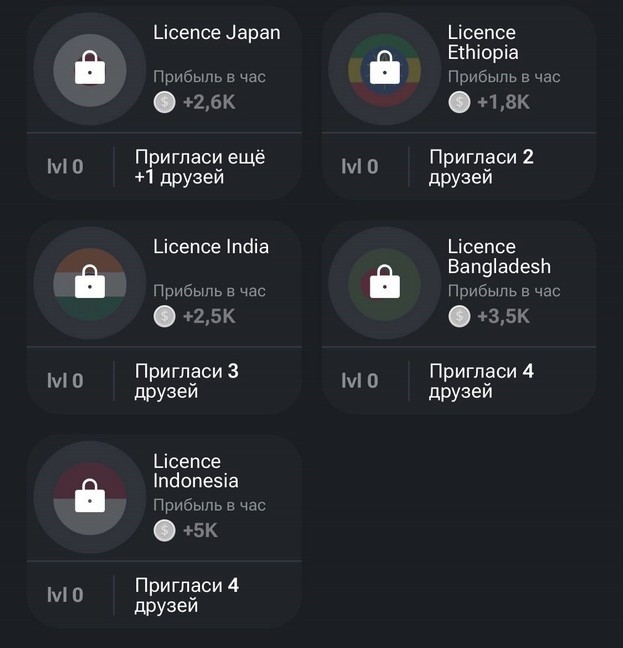The image size is (623, 648).
Task: Select the locked Indonesia flag icon
Action: click(90, 497)
